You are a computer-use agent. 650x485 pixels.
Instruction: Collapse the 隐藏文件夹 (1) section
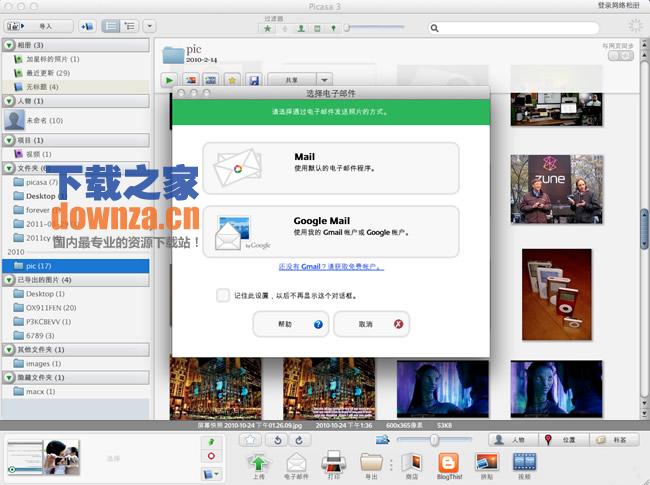[9, 378]
